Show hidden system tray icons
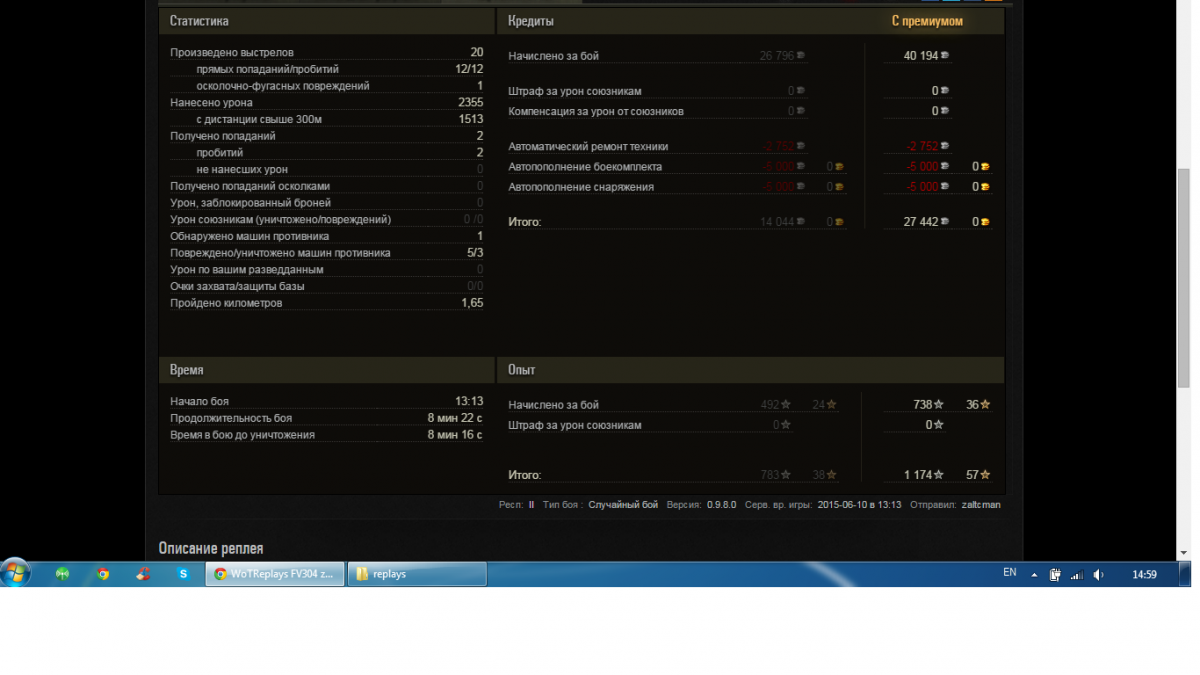Screen dimensions: 1200x675 (x=1035, y=575)
